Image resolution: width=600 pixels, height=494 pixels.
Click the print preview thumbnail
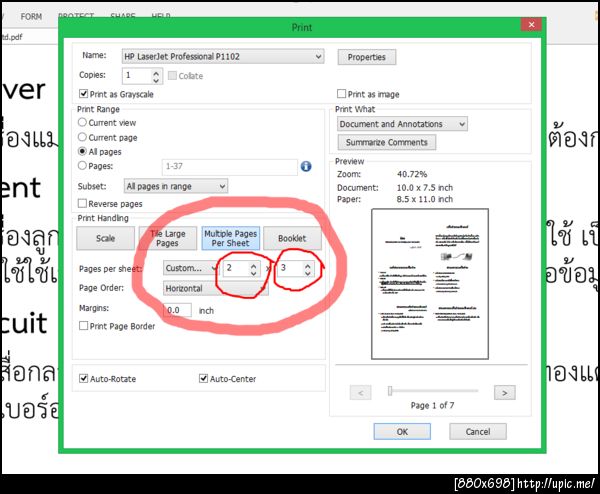tap(430, 284)
